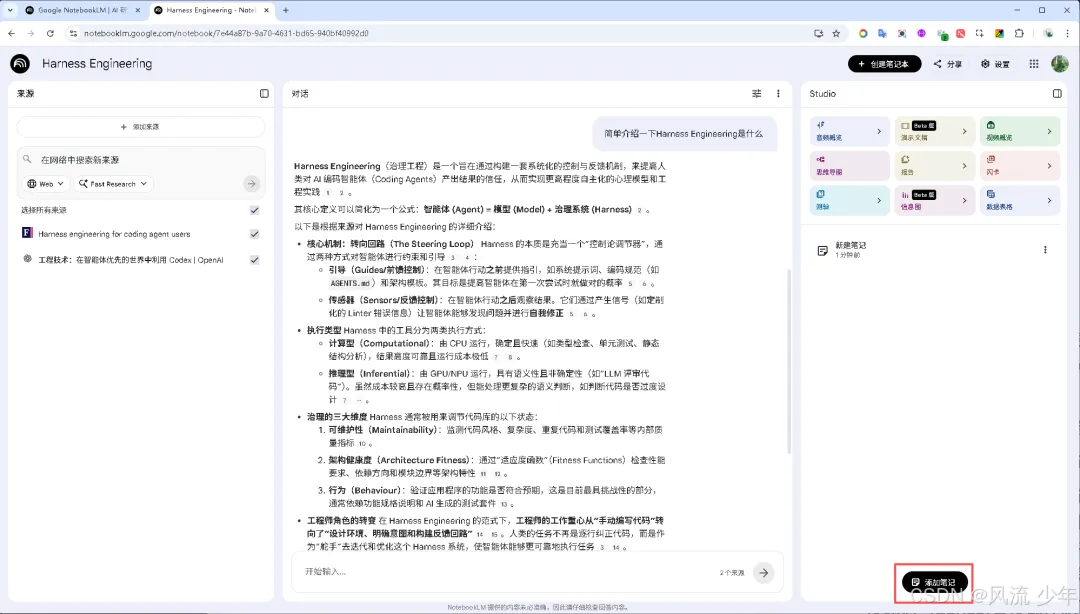Uncheck Harness engineering for coding agent users source
The height and width of the screenshot is (614, 1080).
pos(254,234)
